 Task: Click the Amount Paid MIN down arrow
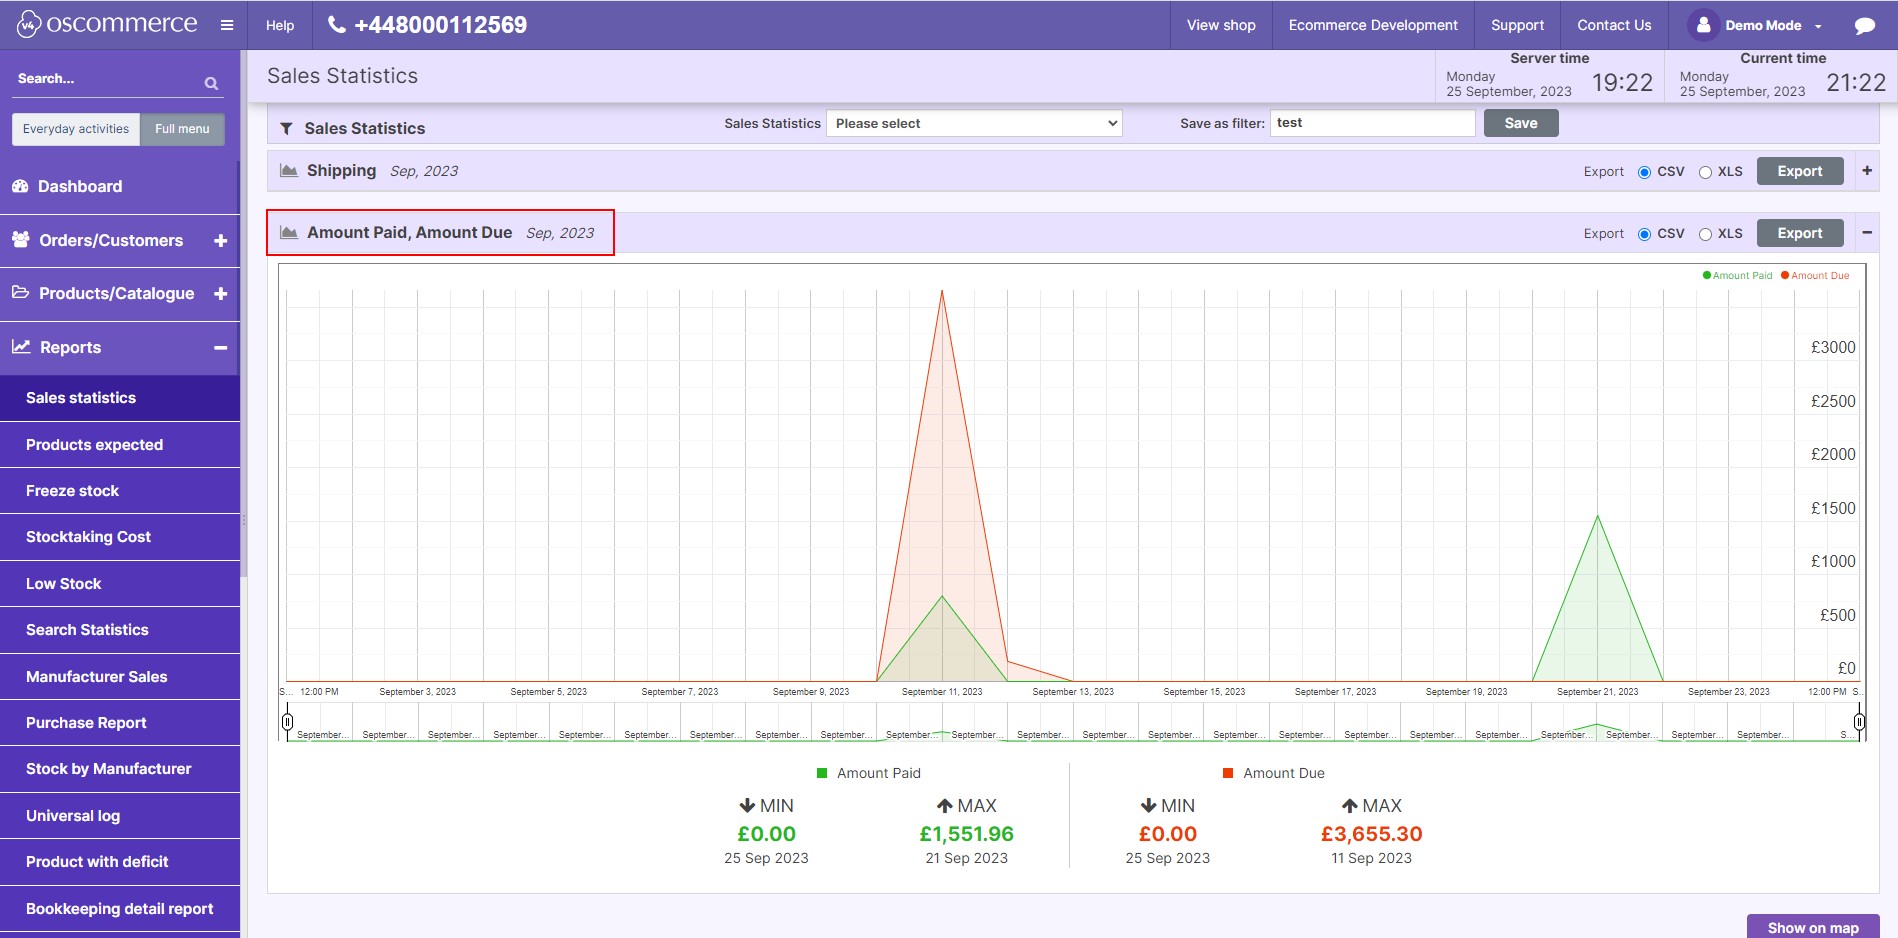click(747, 806)
